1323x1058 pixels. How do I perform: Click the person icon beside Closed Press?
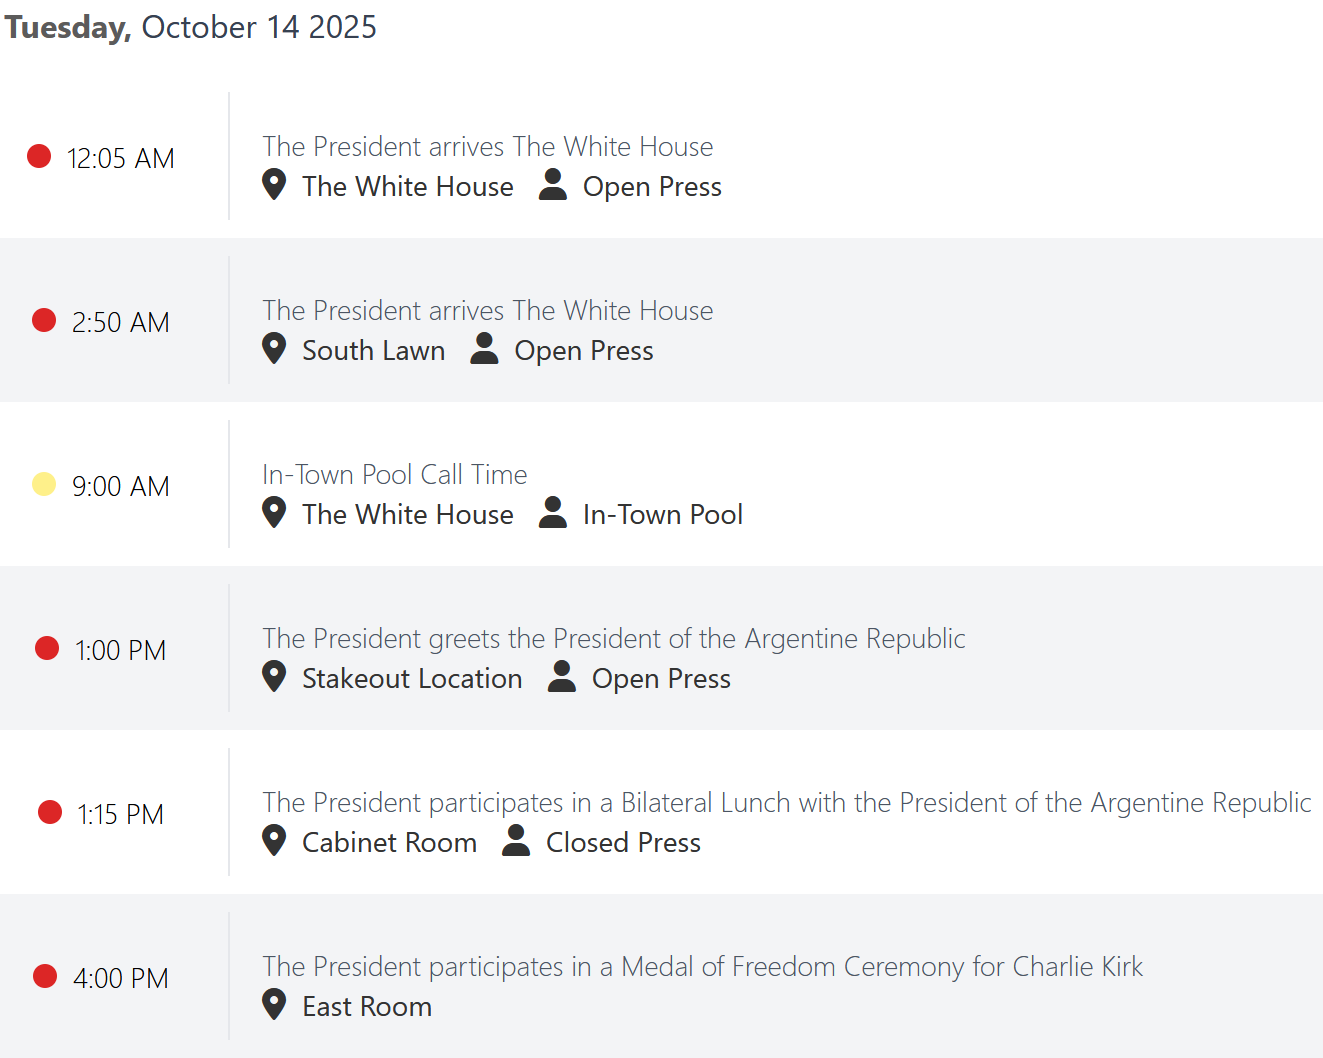[x=516, y=840]
